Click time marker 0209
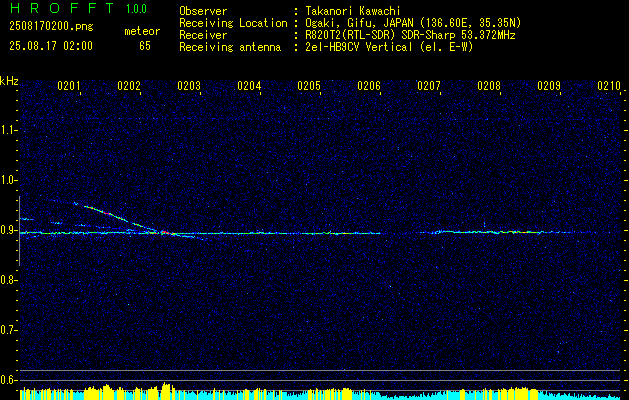 (549, 86)
